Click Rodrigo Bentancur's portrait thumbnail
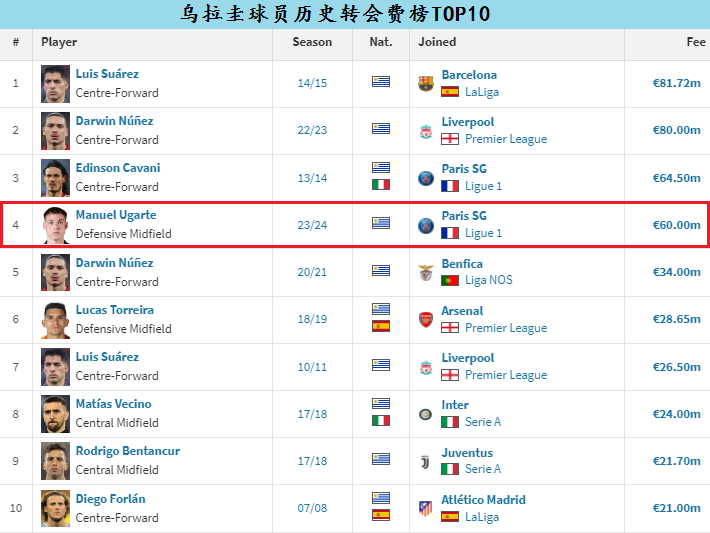The image size is (710, 533). pyautogui.click(x=55, y=461)
